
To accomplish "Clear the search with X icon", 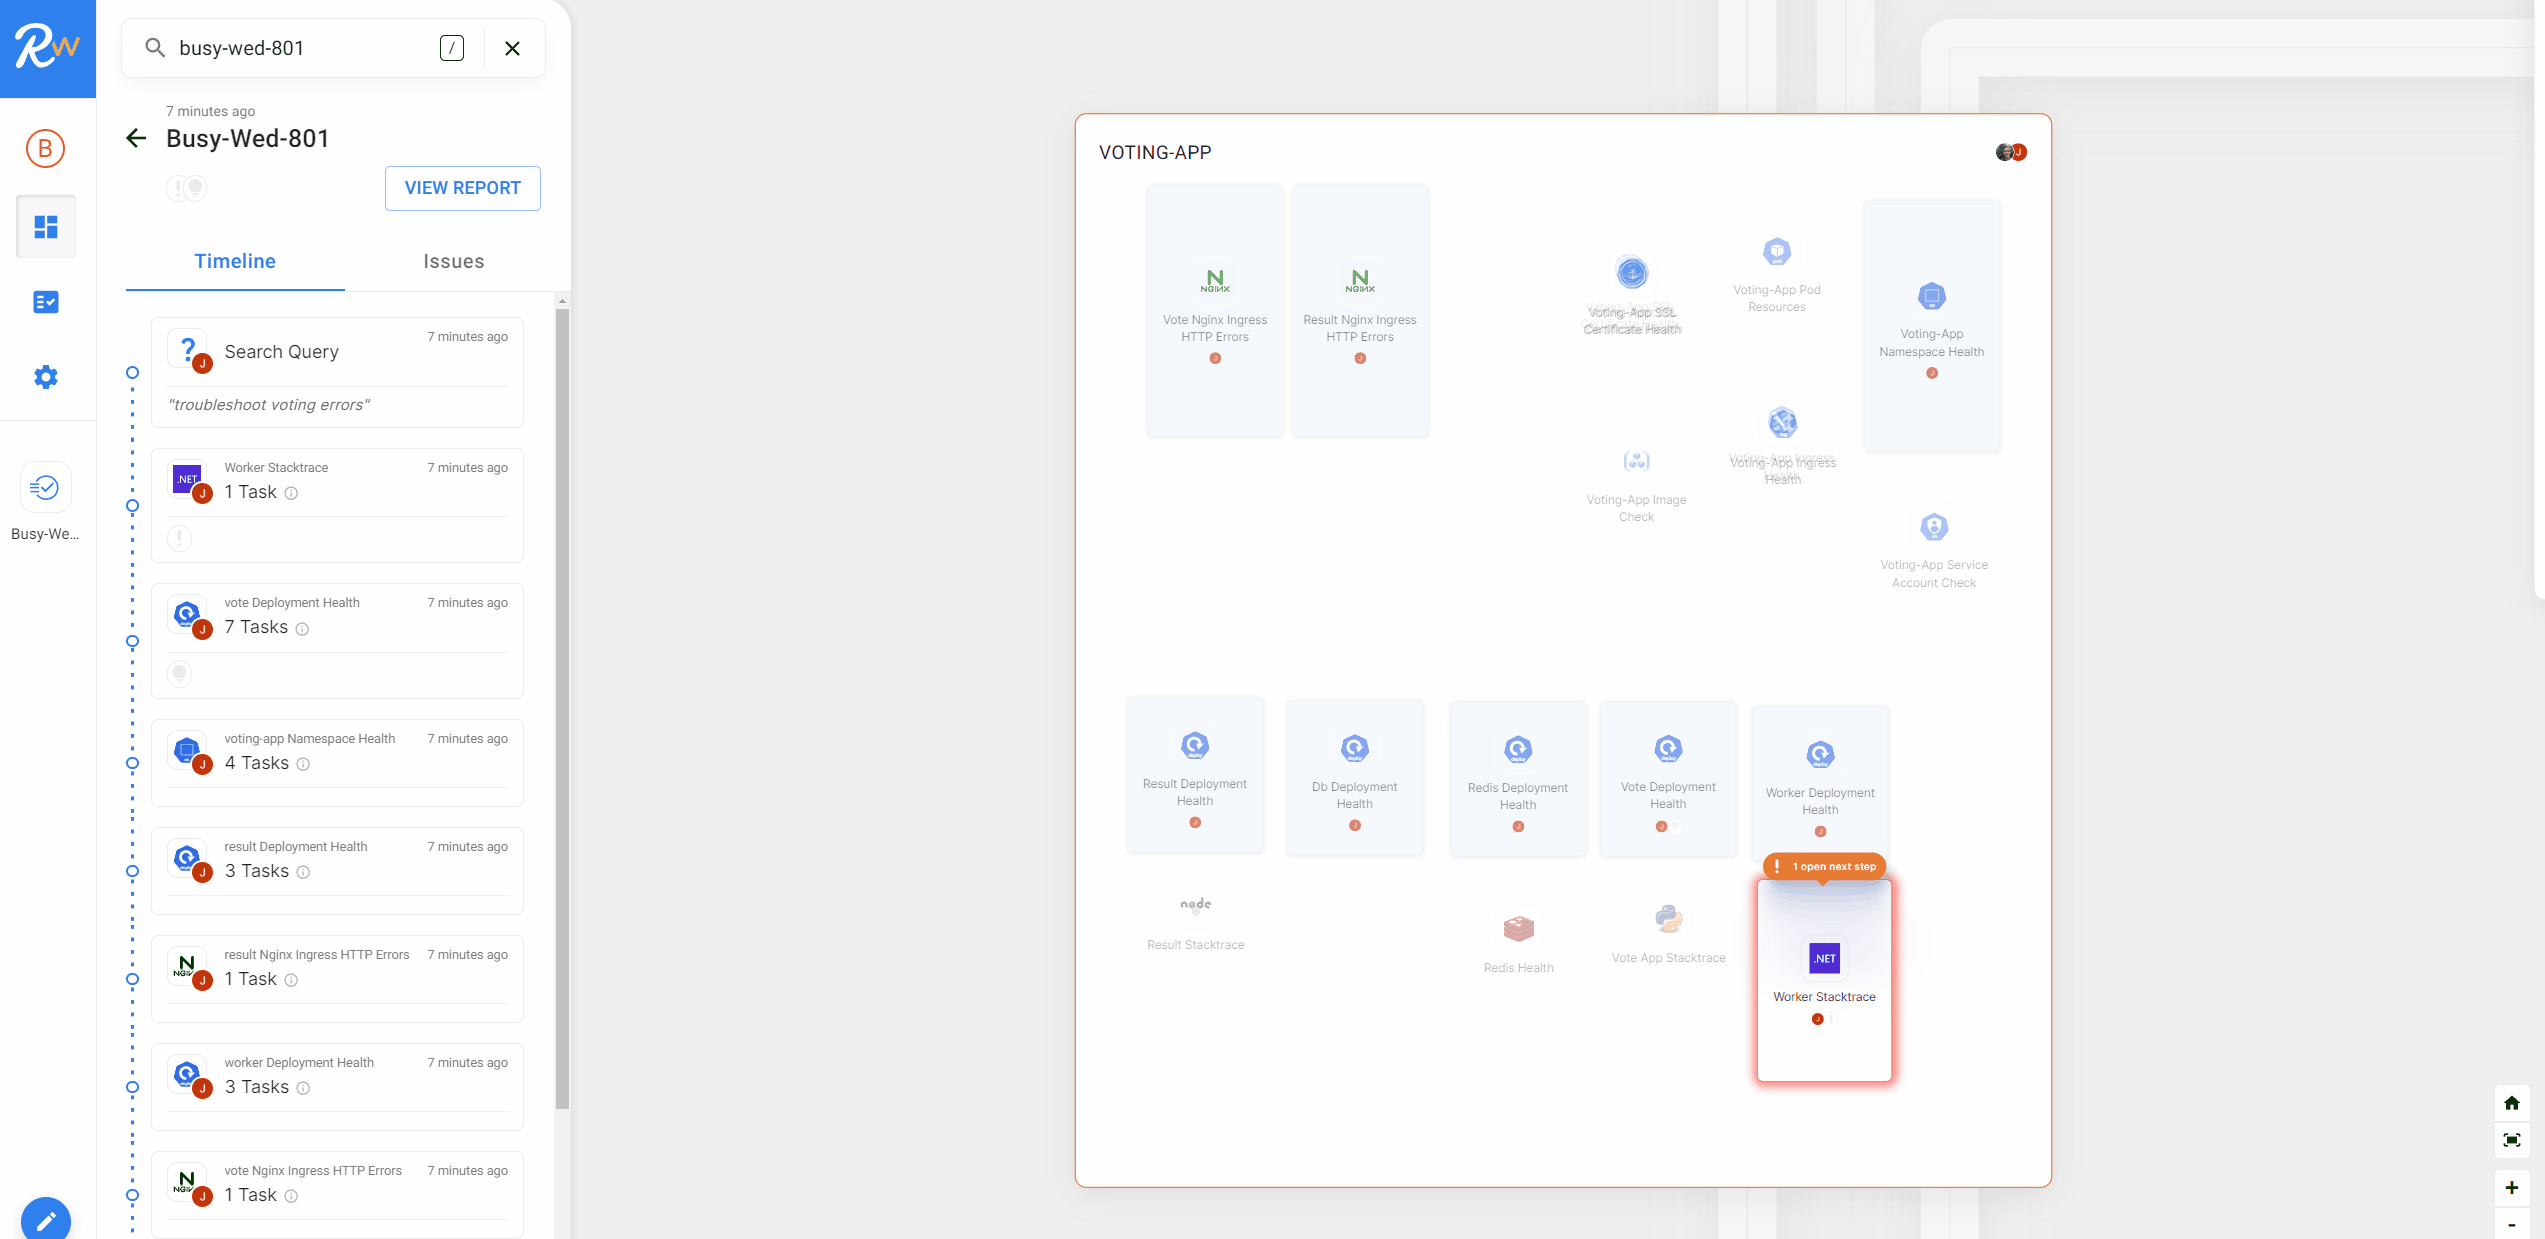I will [x=512, y=48].
